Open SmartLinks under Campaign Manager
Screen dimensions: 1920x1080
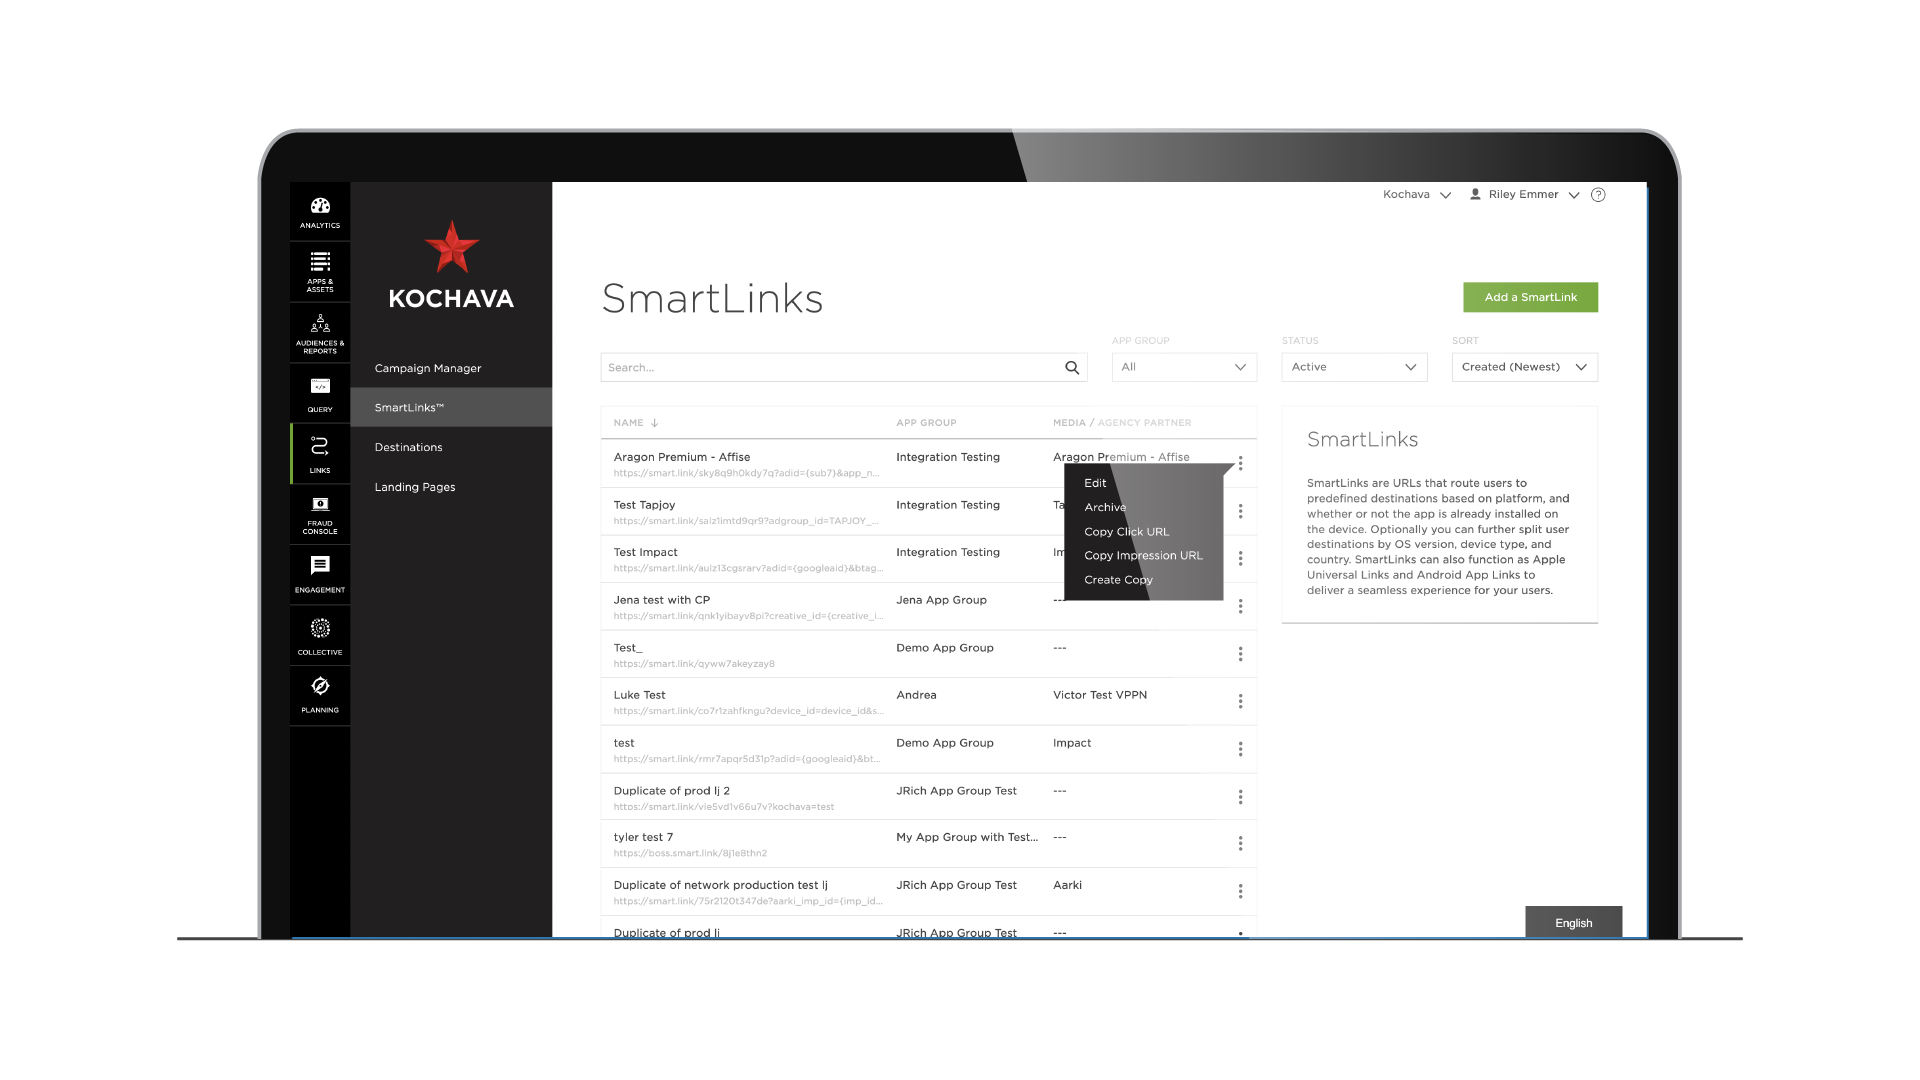point(409,407)
